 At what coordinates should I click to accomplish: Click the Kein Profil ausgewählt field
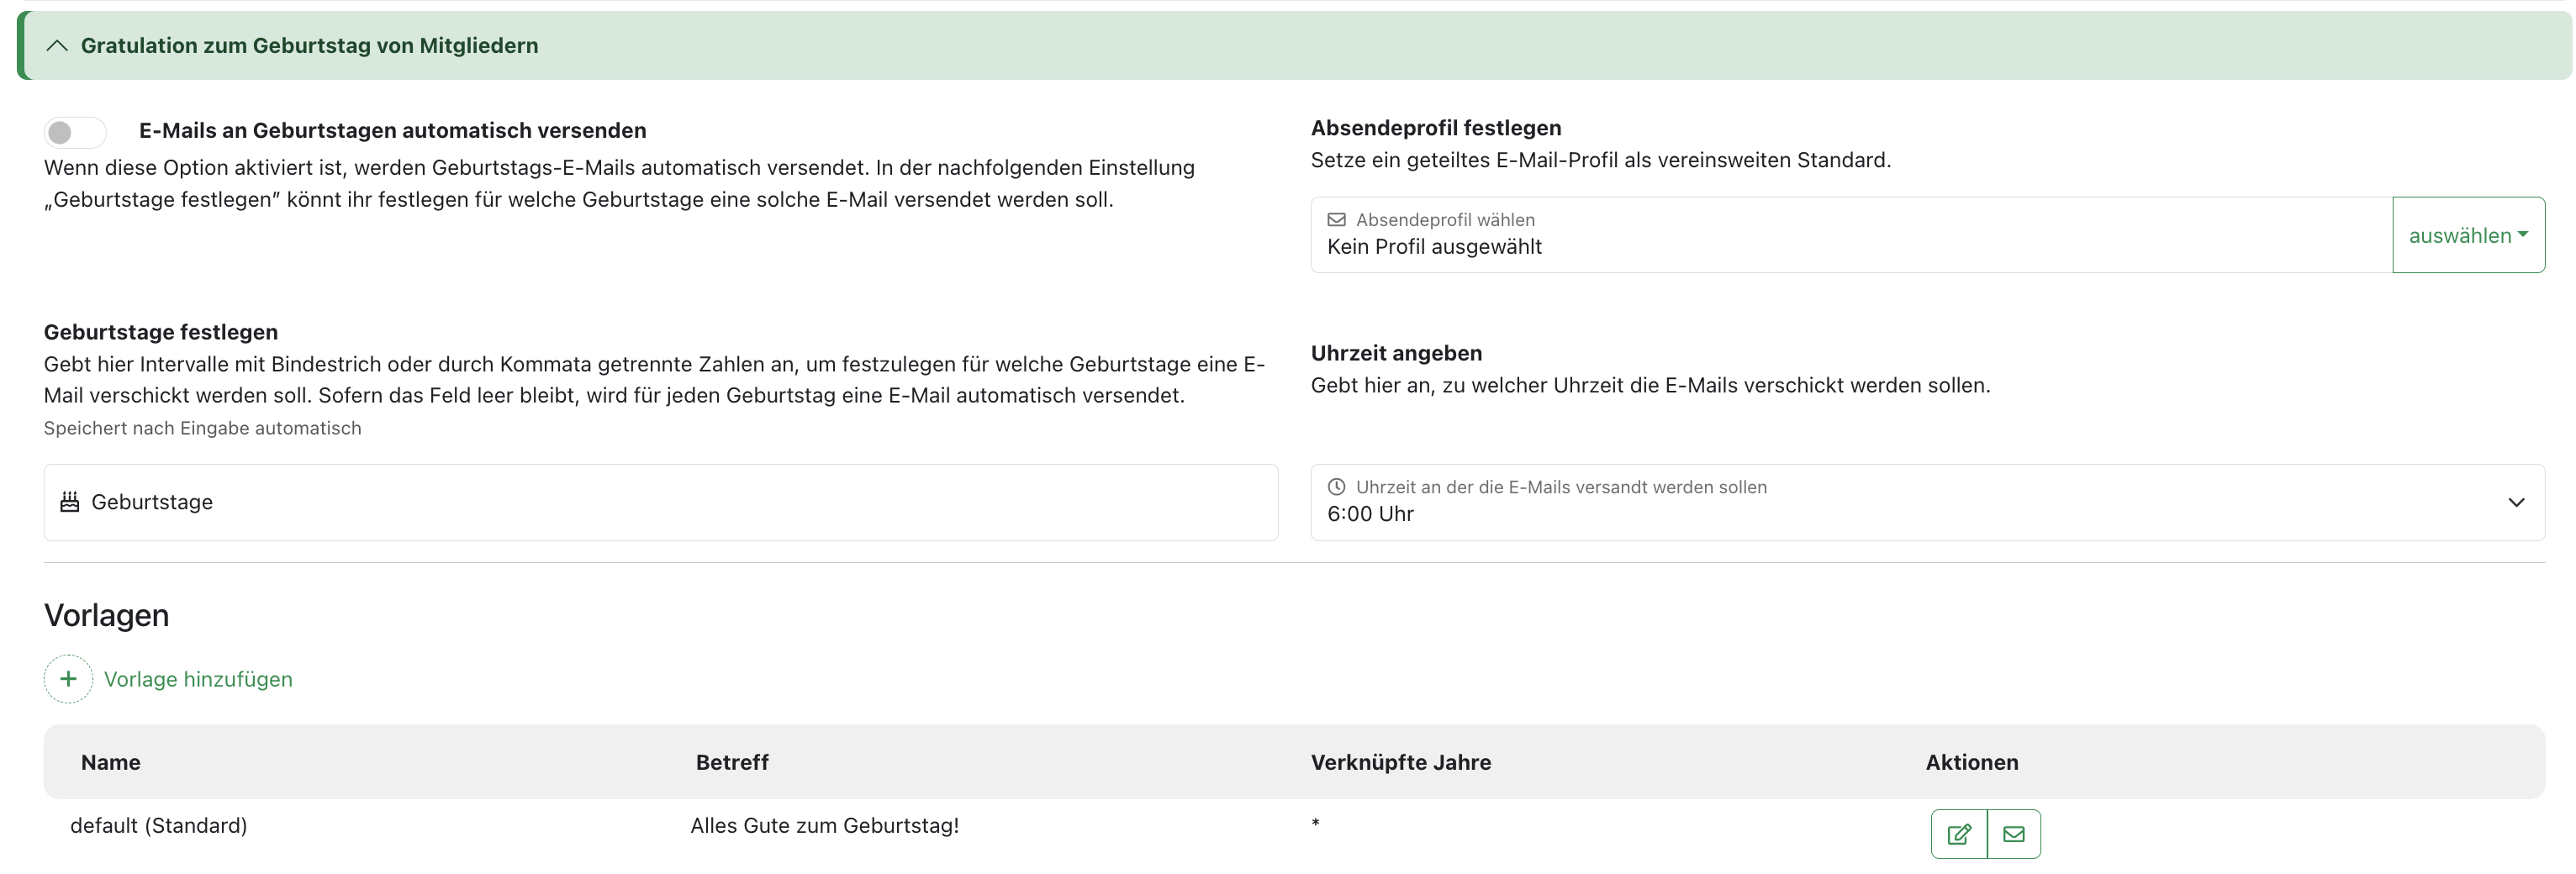(1851, 235)
